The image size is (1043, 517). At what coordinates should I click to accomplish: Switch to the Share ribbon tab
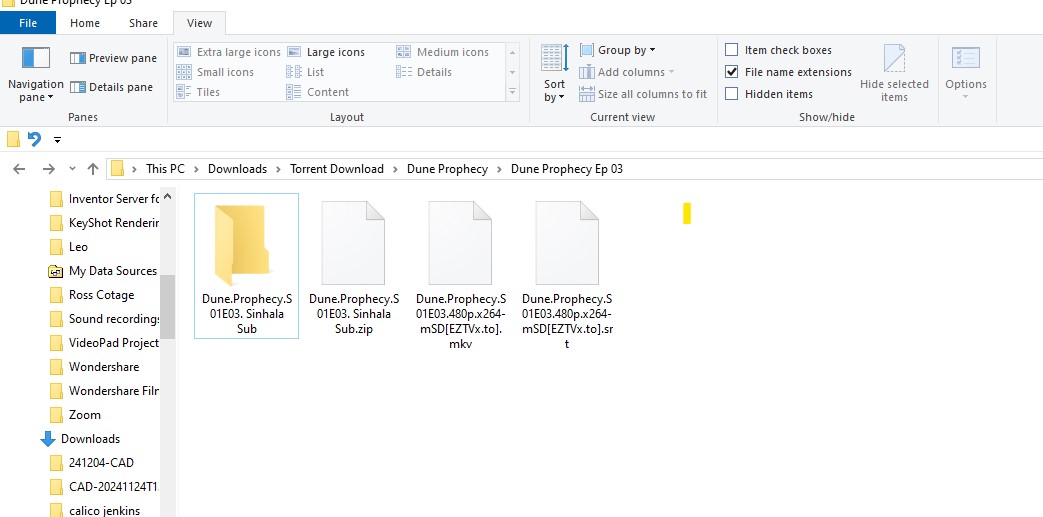pyautogui.click(x=144, y=23)
